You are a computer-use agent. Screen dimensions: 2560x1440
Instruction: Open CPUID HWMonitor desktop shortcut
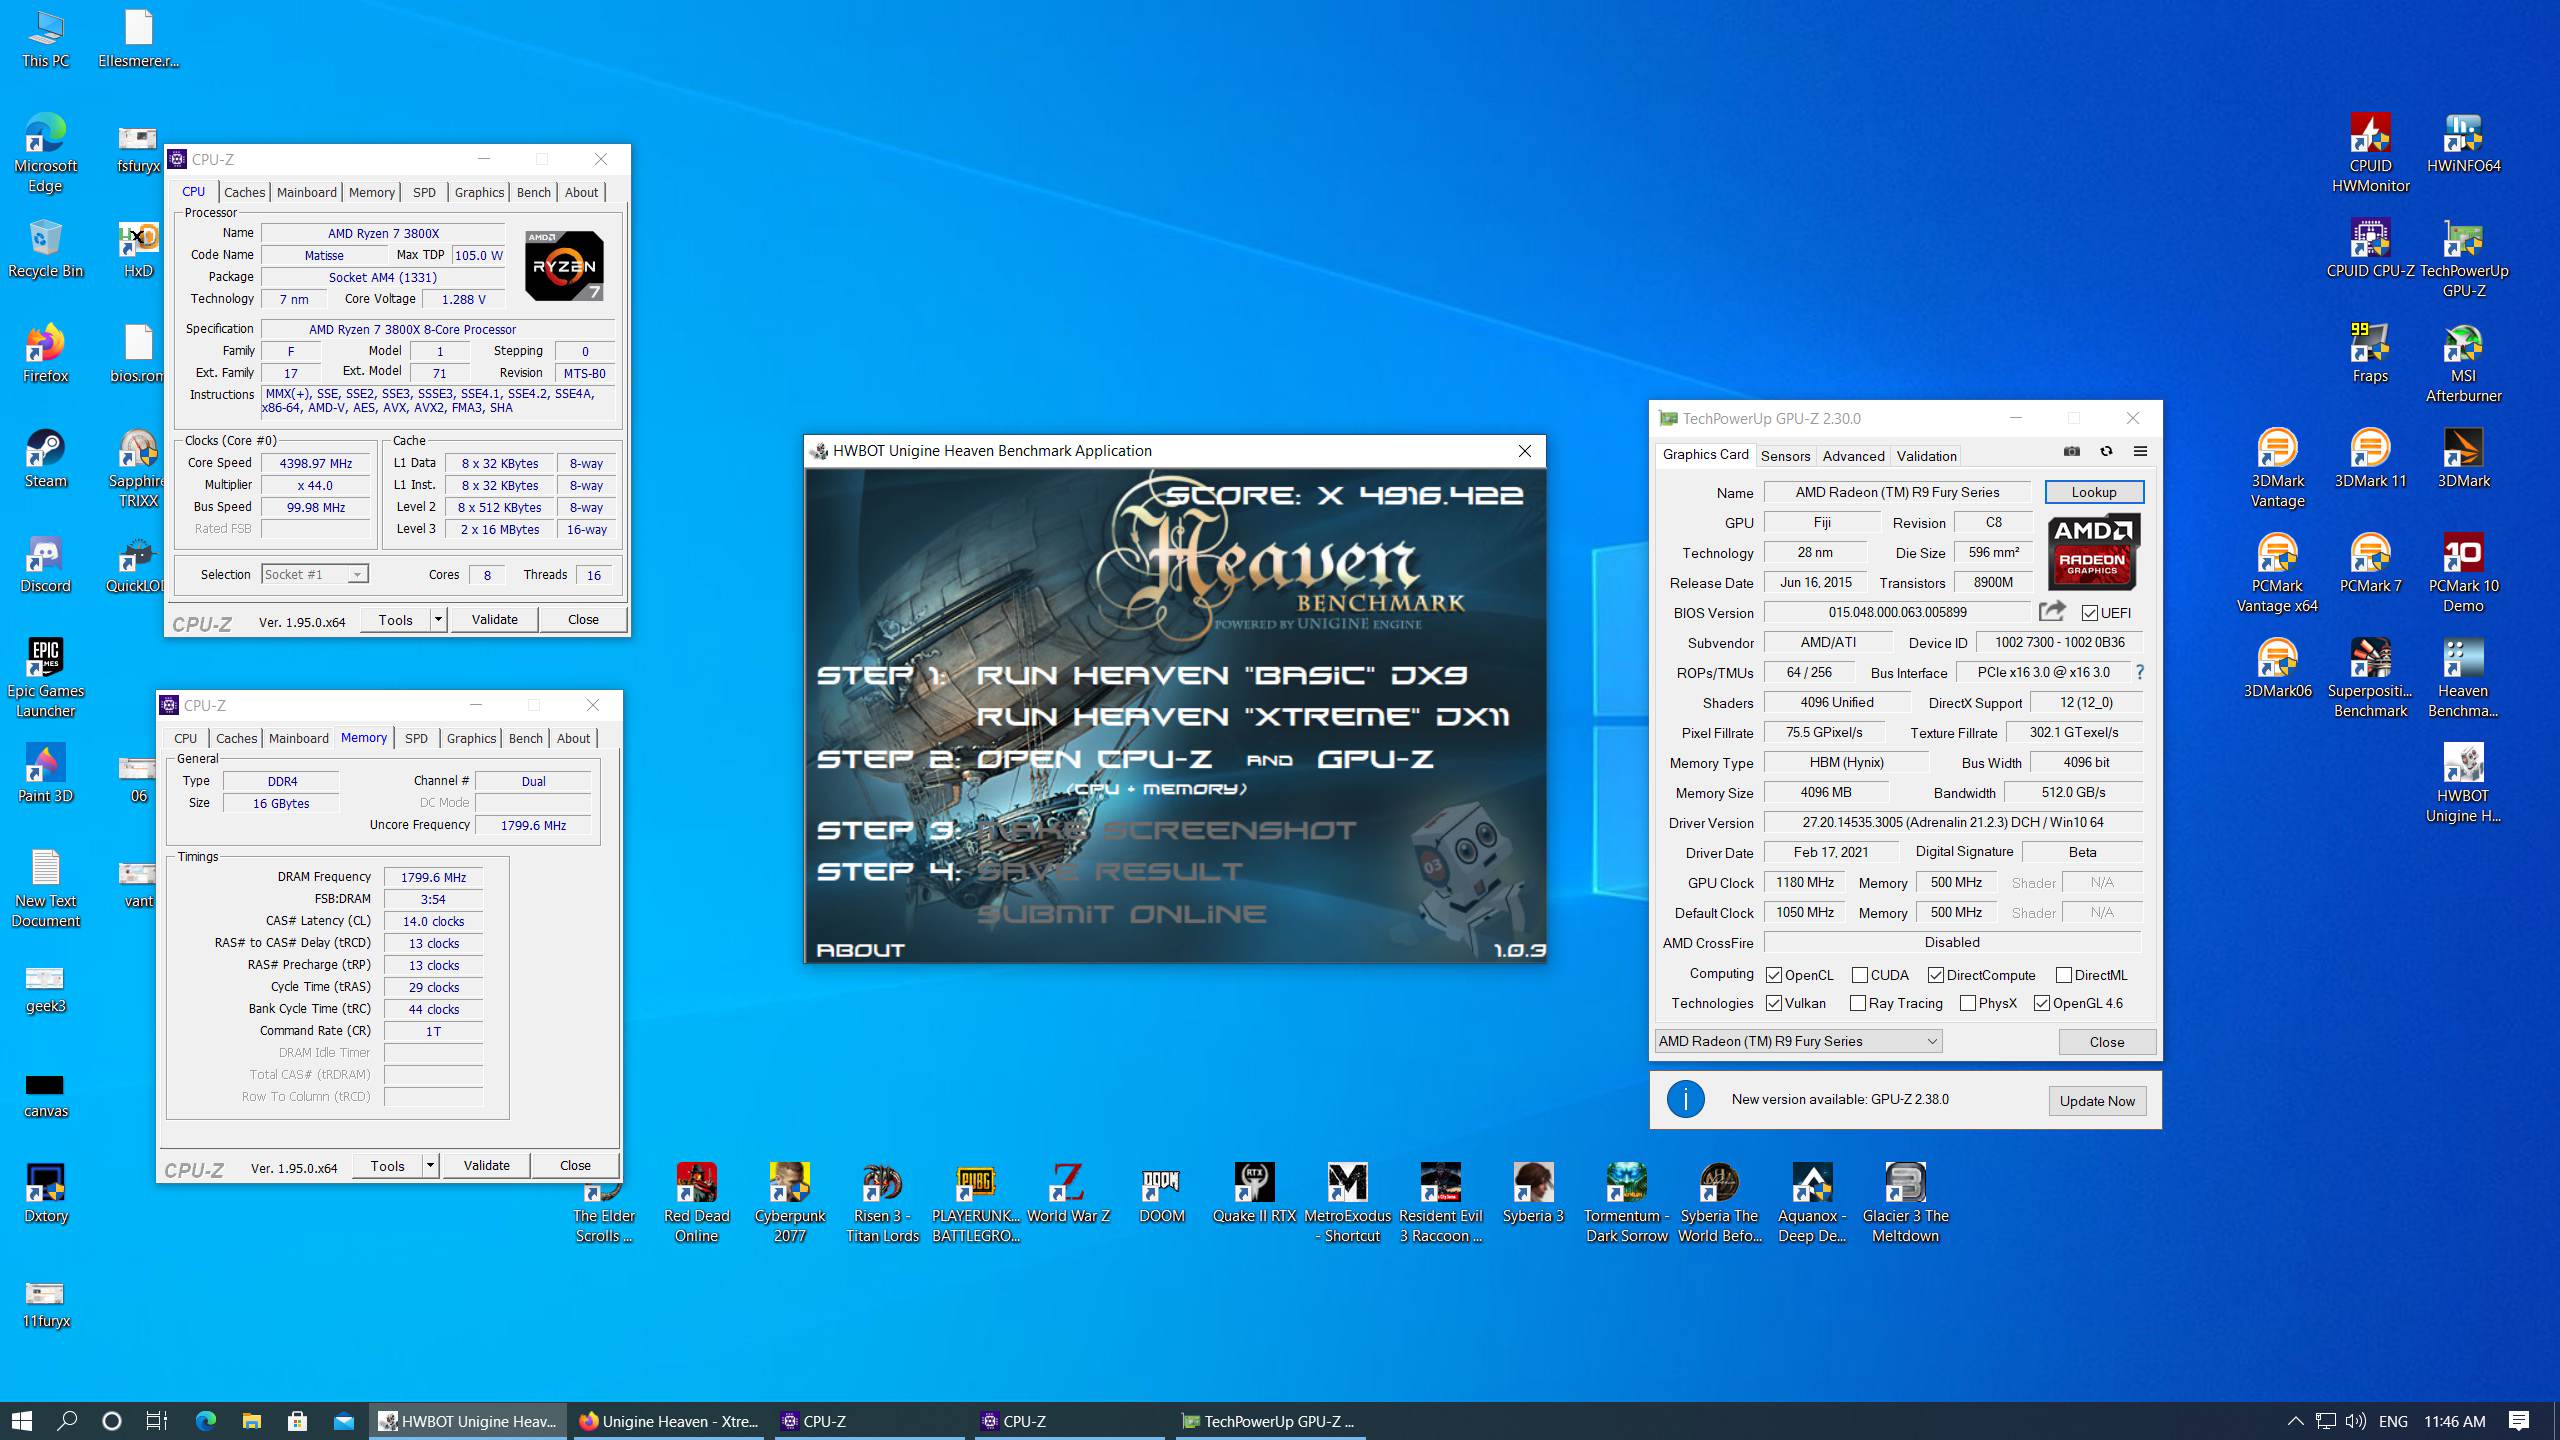pyautogui.click(x=2370, y=155)
